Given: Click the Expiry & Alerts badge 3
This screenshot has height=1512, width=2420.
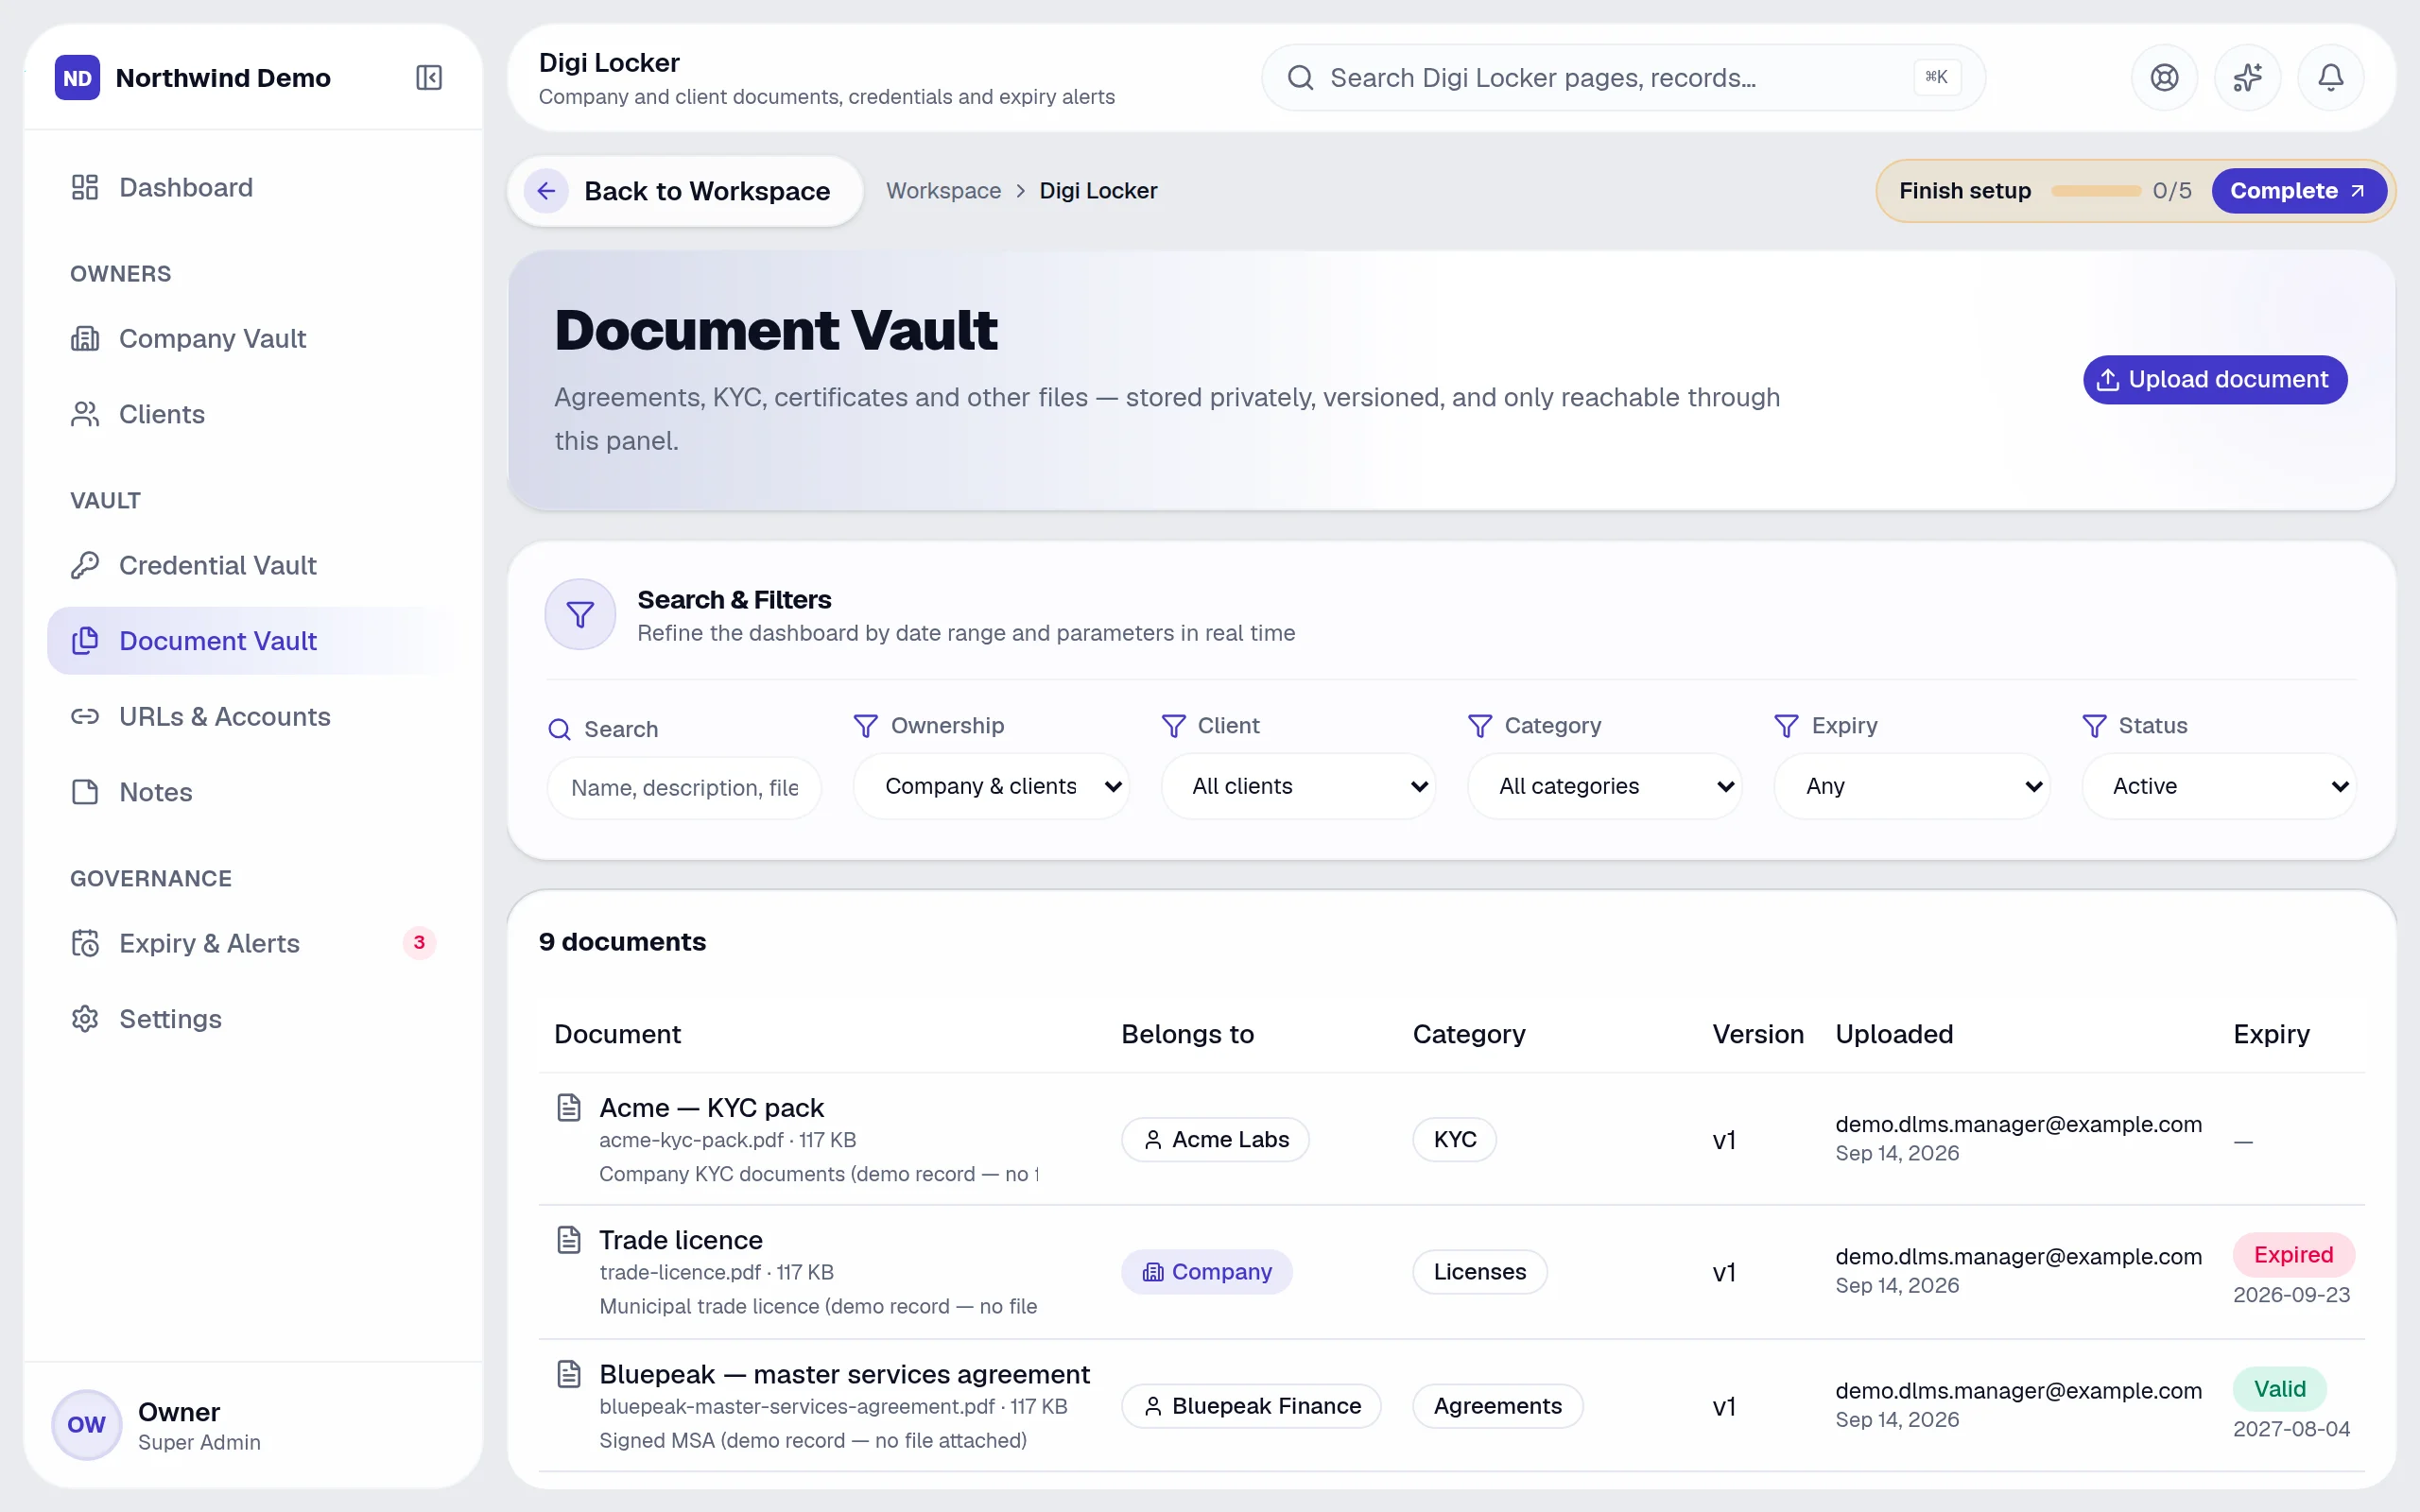Looking at the screenshot, I should pos(419,942).
